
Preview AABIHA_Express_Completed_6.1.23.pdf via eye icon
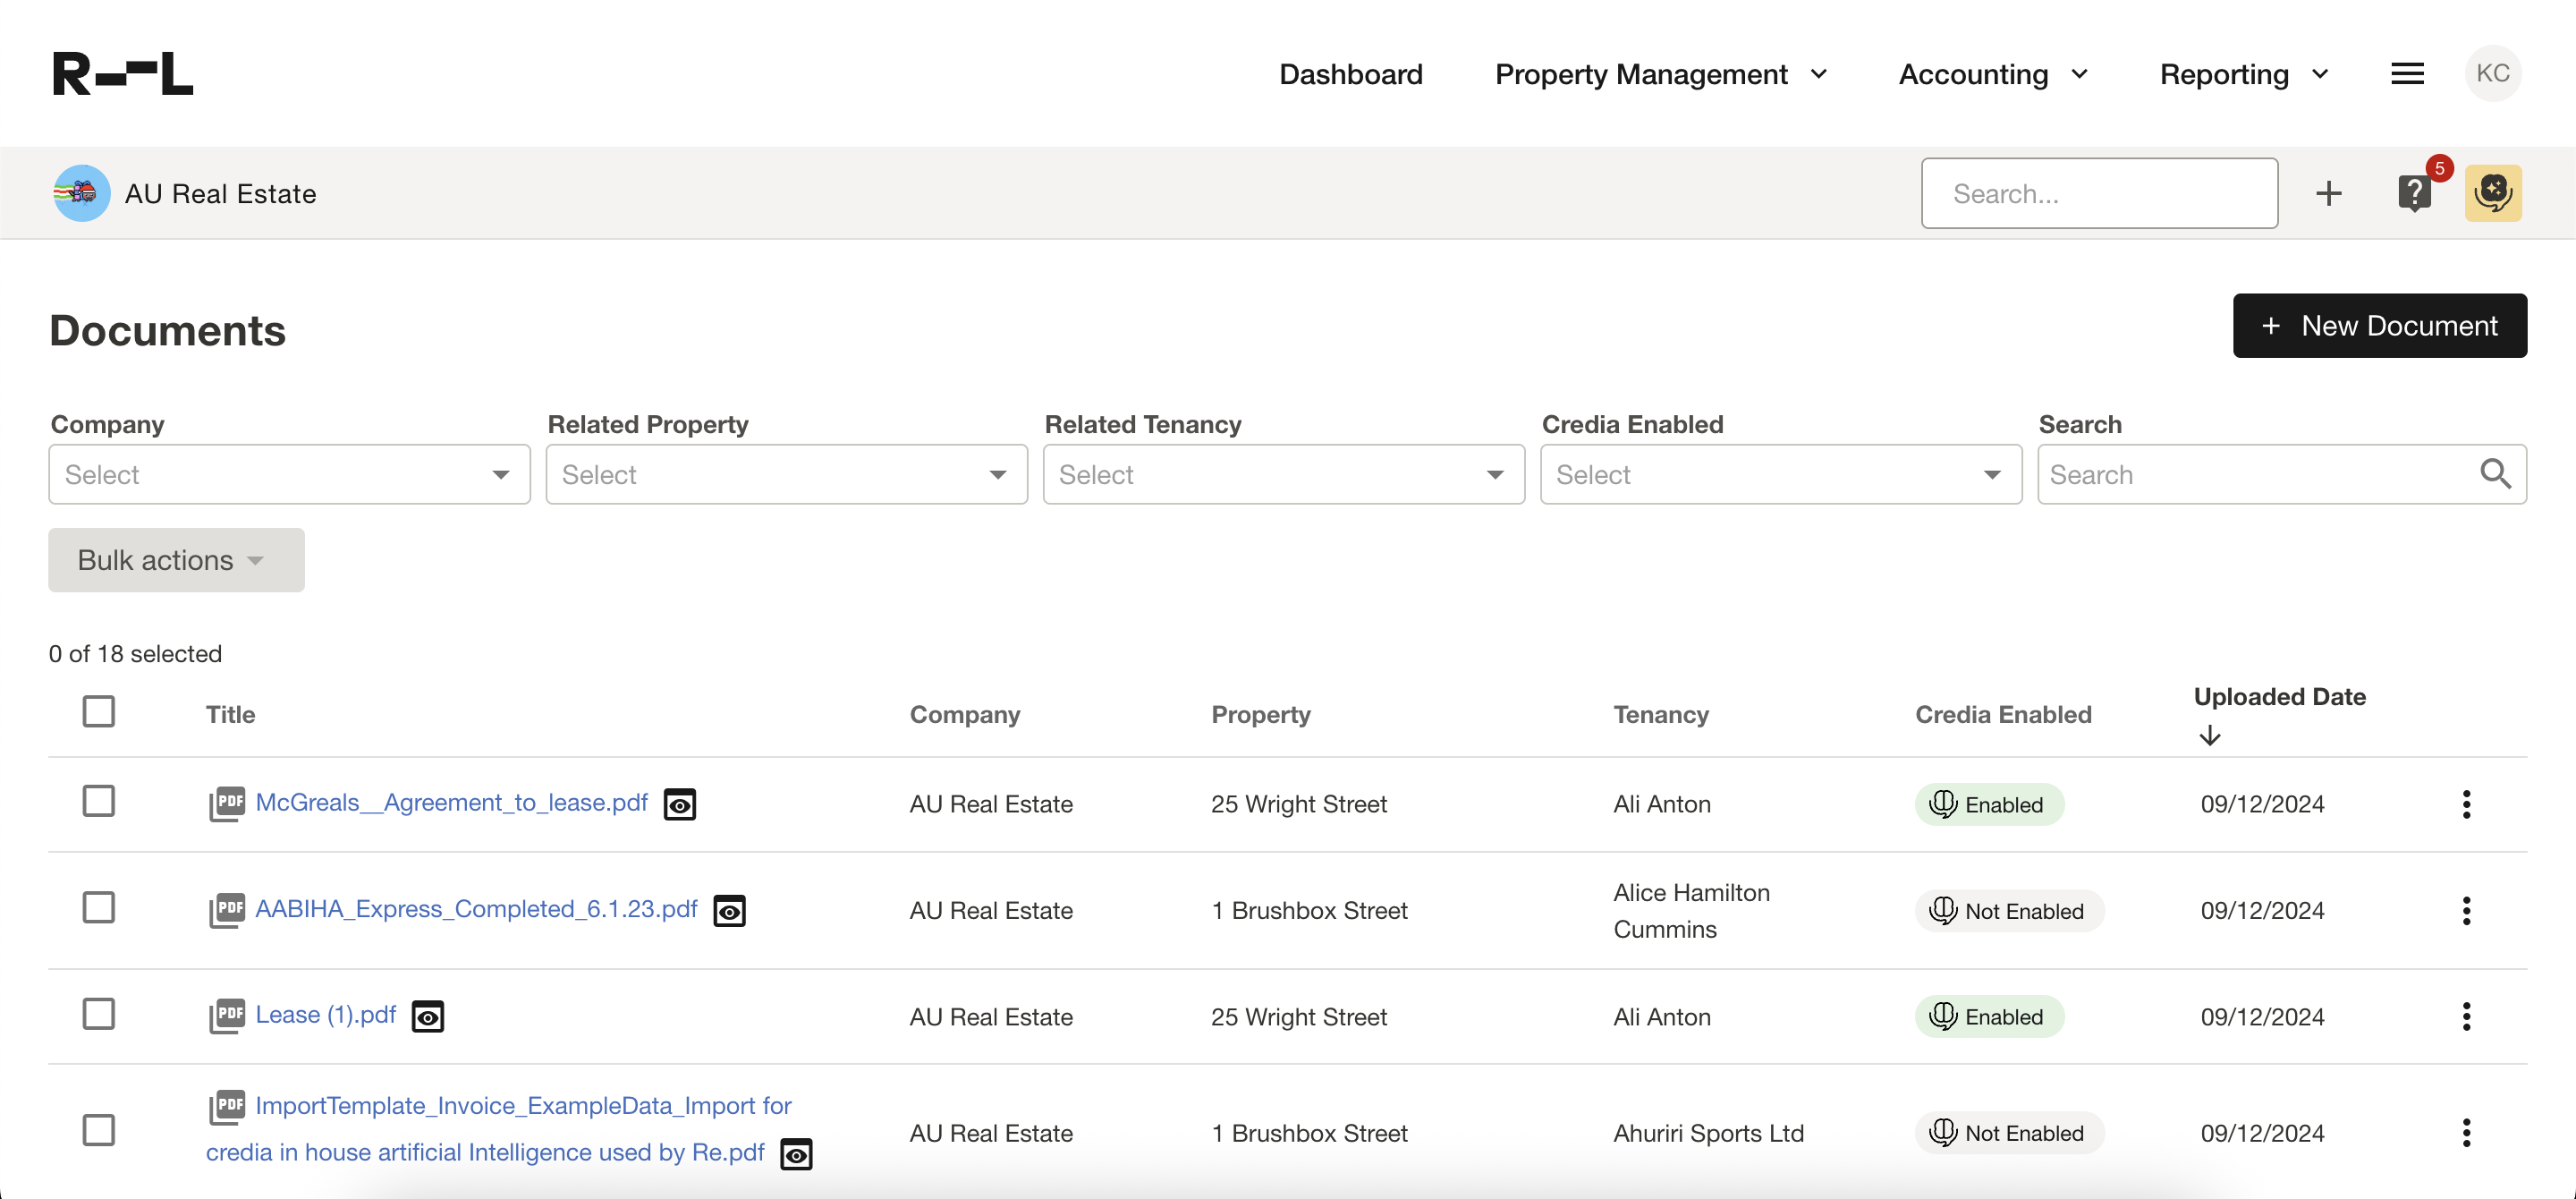(730, 911)
